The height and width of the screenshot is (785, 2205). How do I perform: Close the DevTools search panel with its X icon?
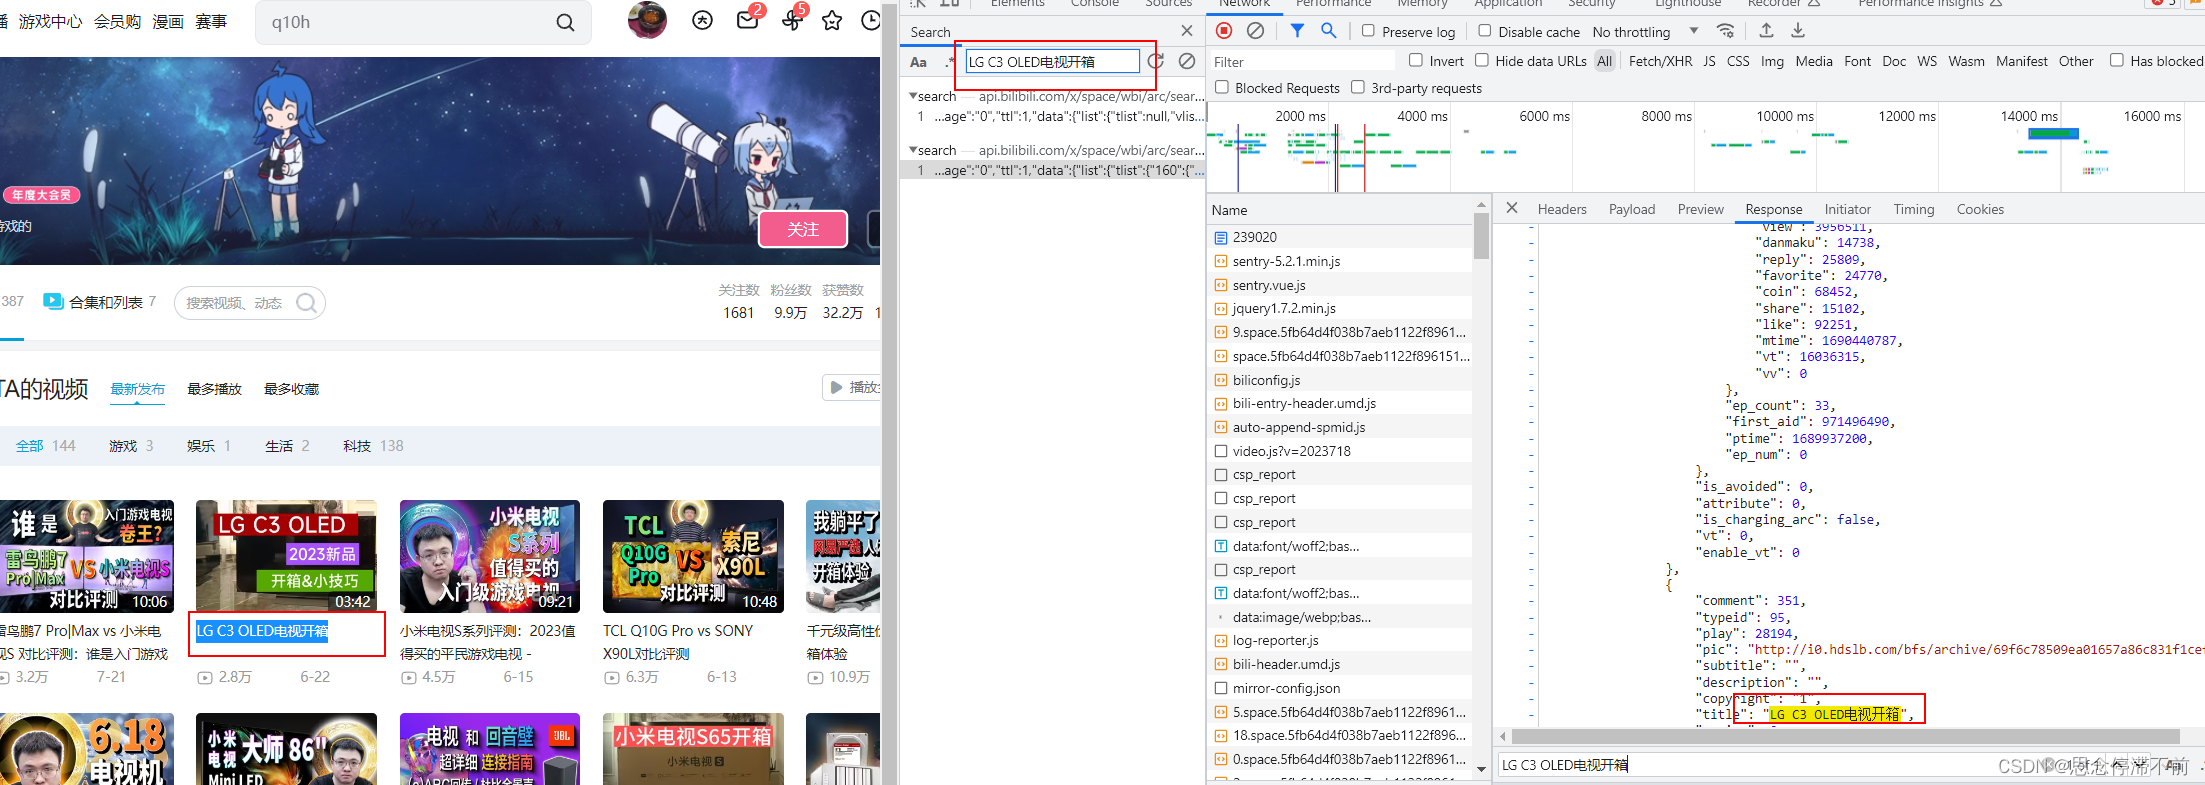pyautogui.click(x=1187, y=31)
